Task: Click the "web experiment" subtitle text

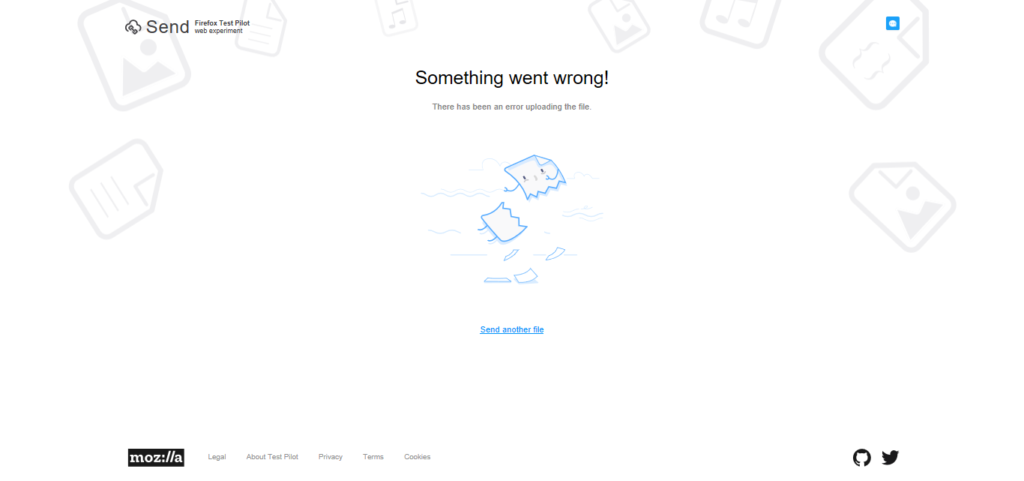Action: click(218, 31)
